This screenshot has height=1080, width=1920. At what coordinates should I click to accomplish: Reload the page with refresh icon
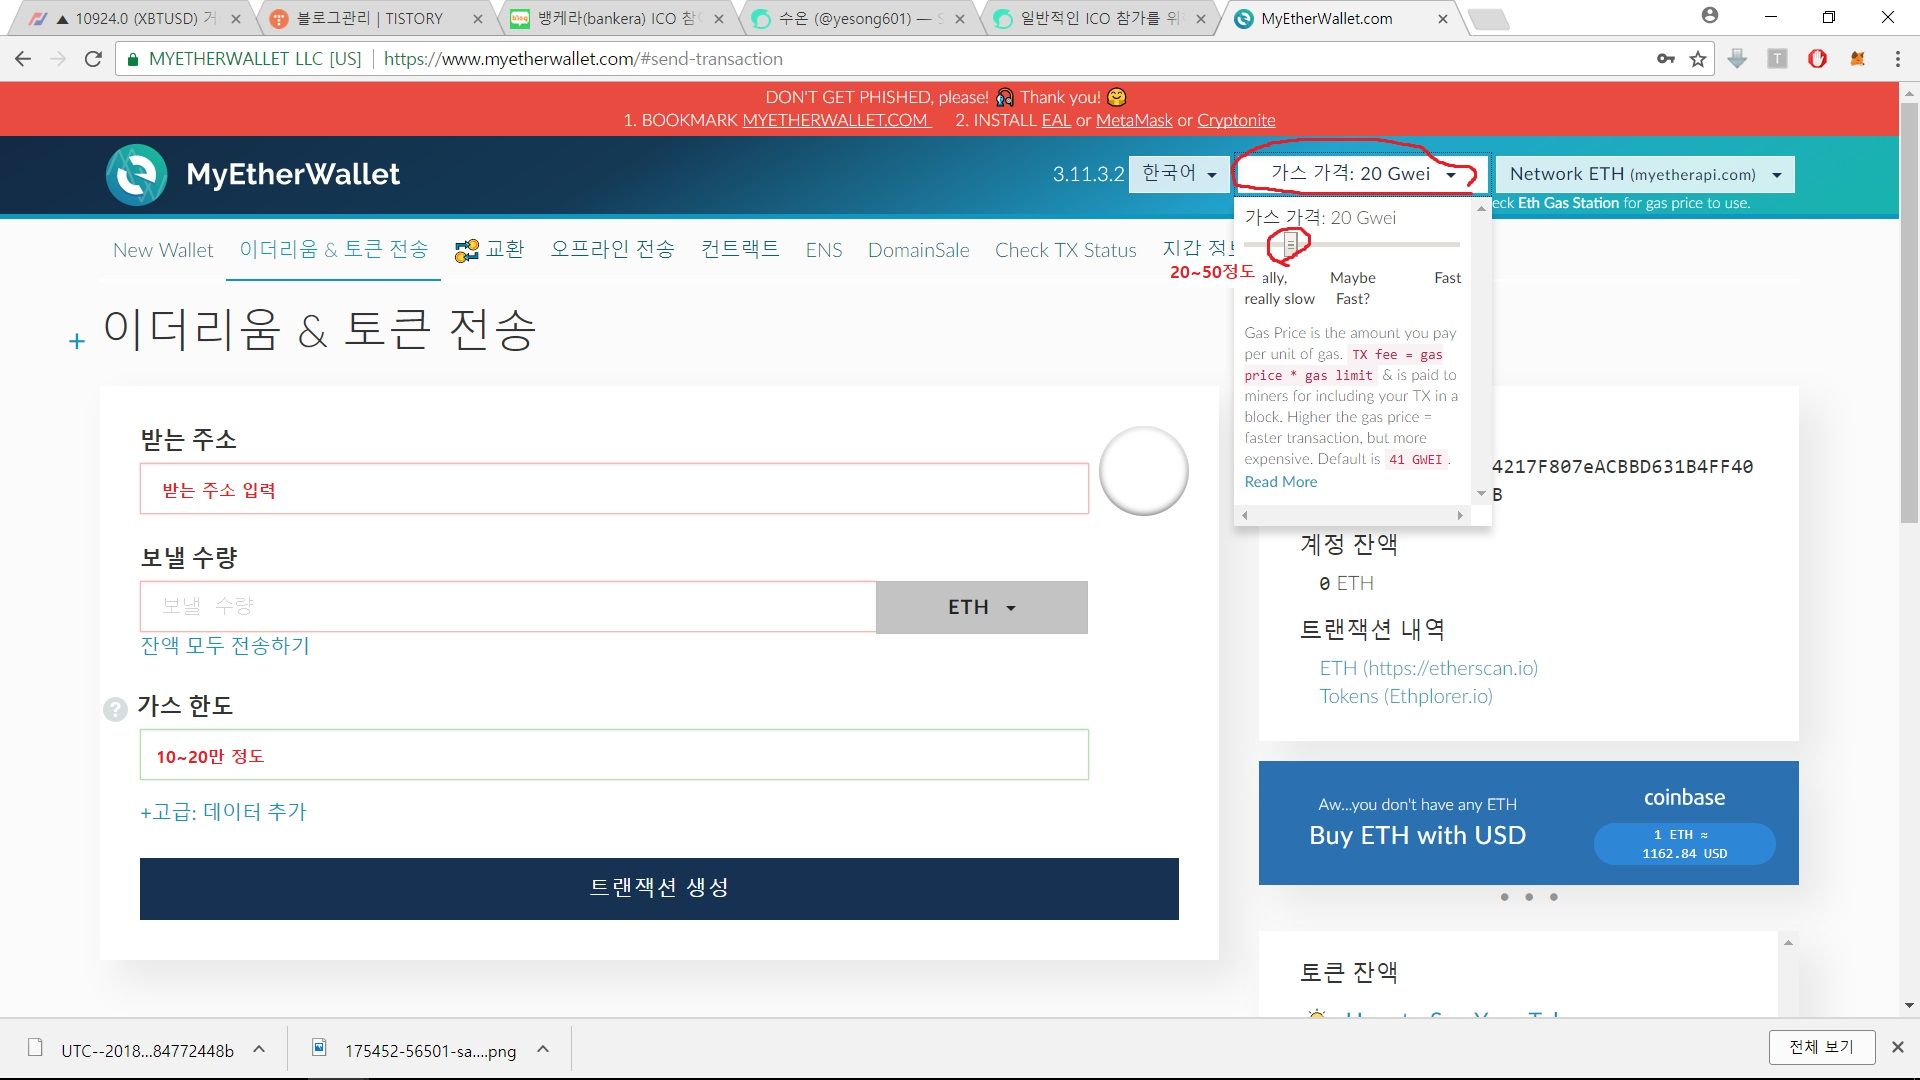click(x=93, y=59)
